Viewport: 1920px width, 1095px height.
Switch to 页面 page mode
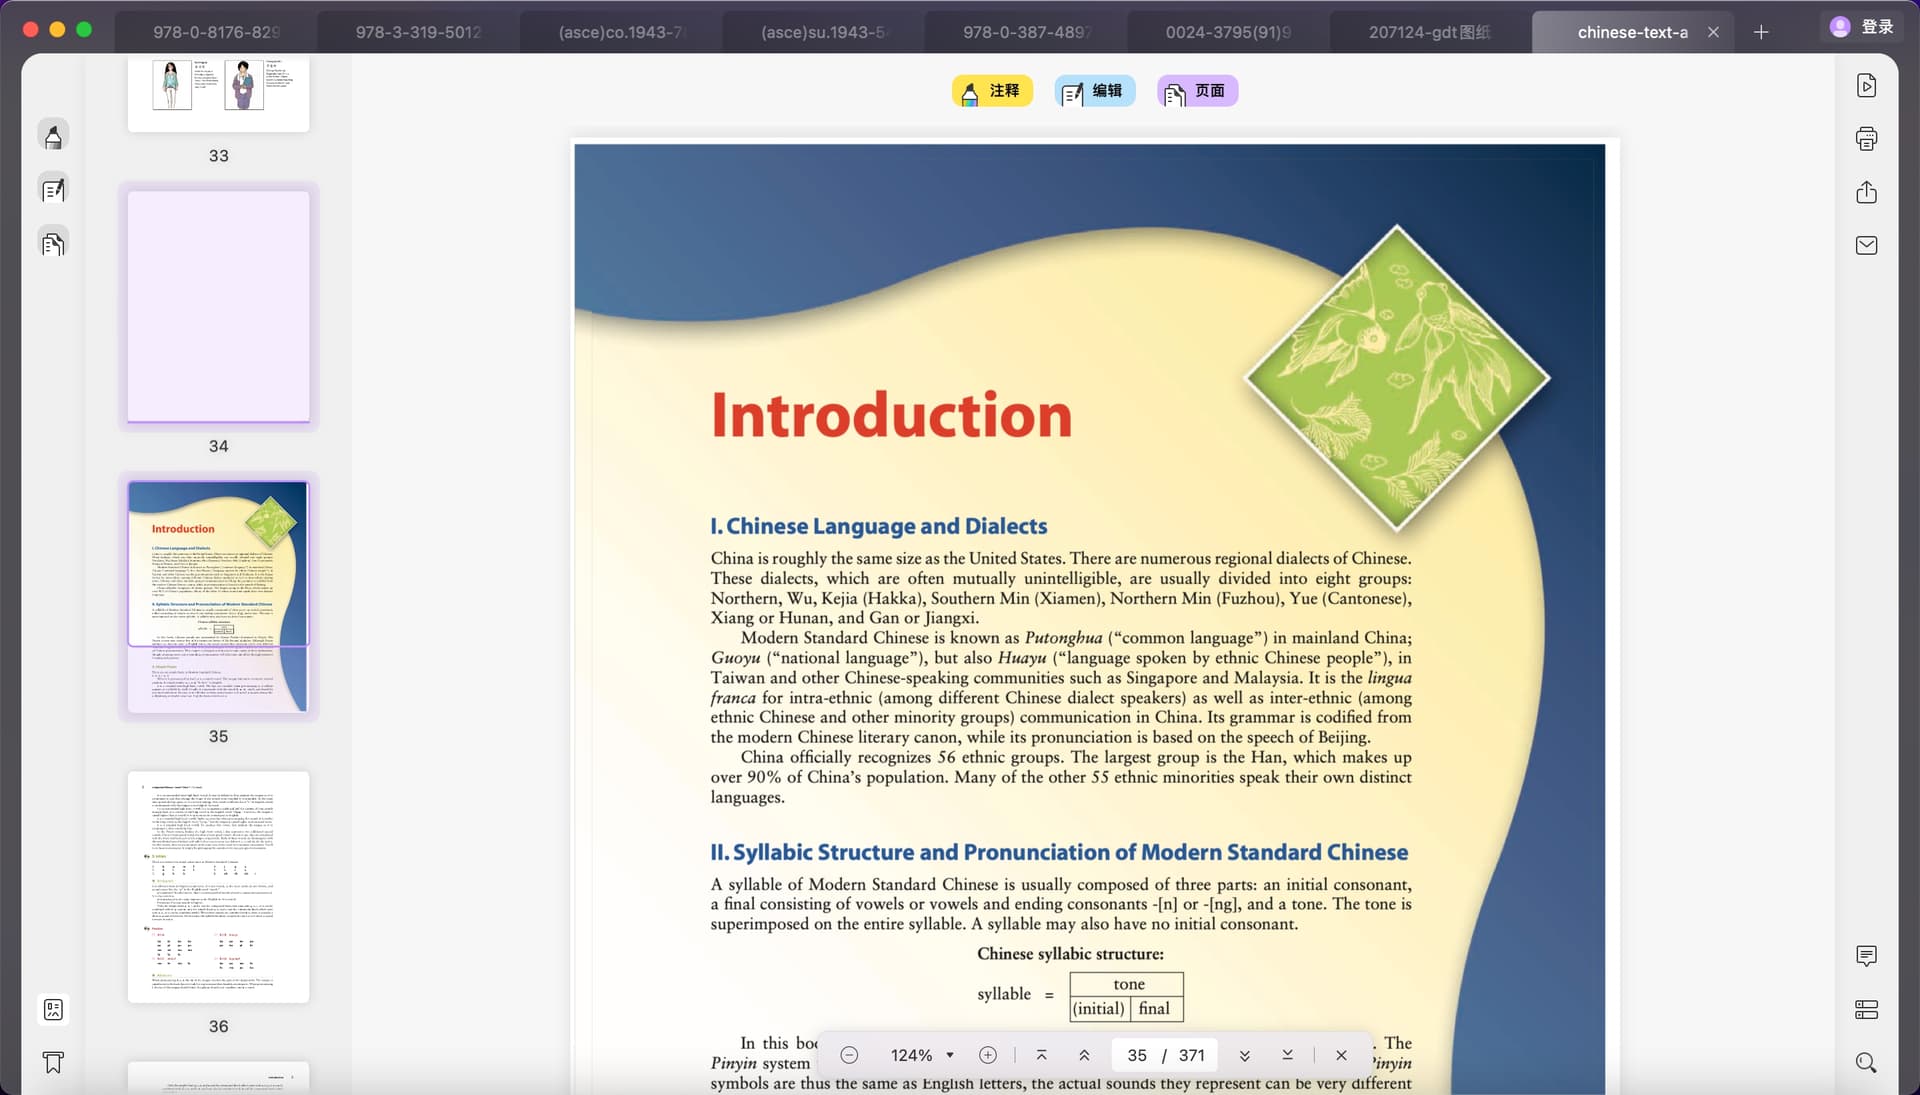(1197, 91)
